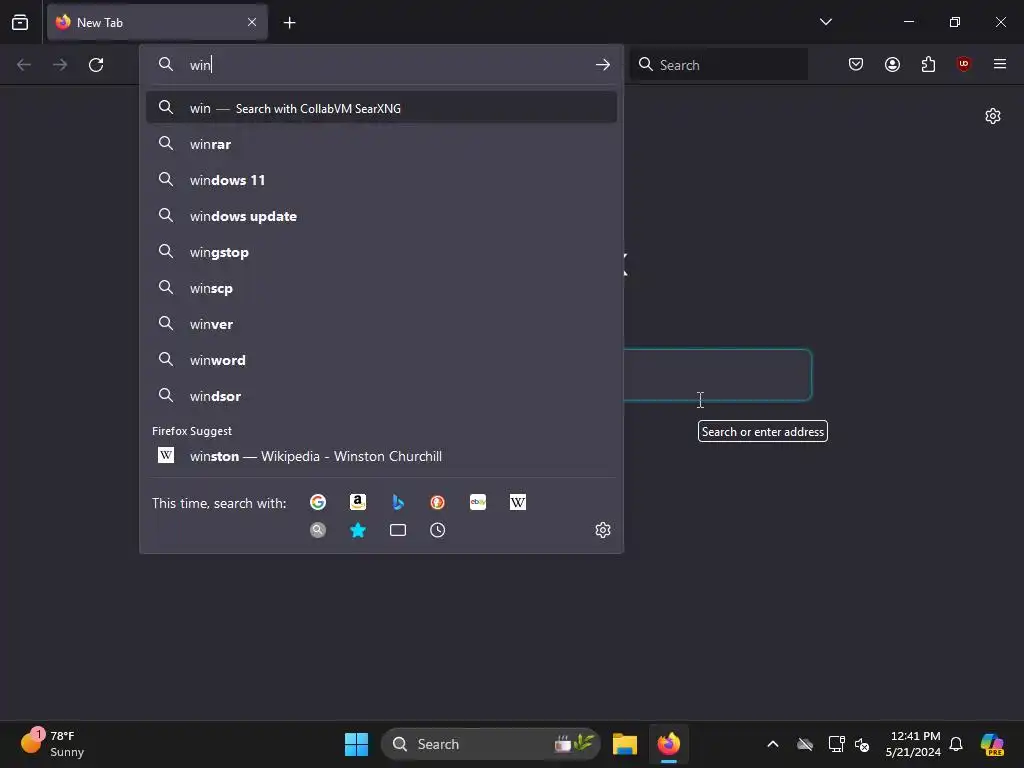Open the Firefox application hamburger menu
The image size is (1024, 768).
[1000, 64]
